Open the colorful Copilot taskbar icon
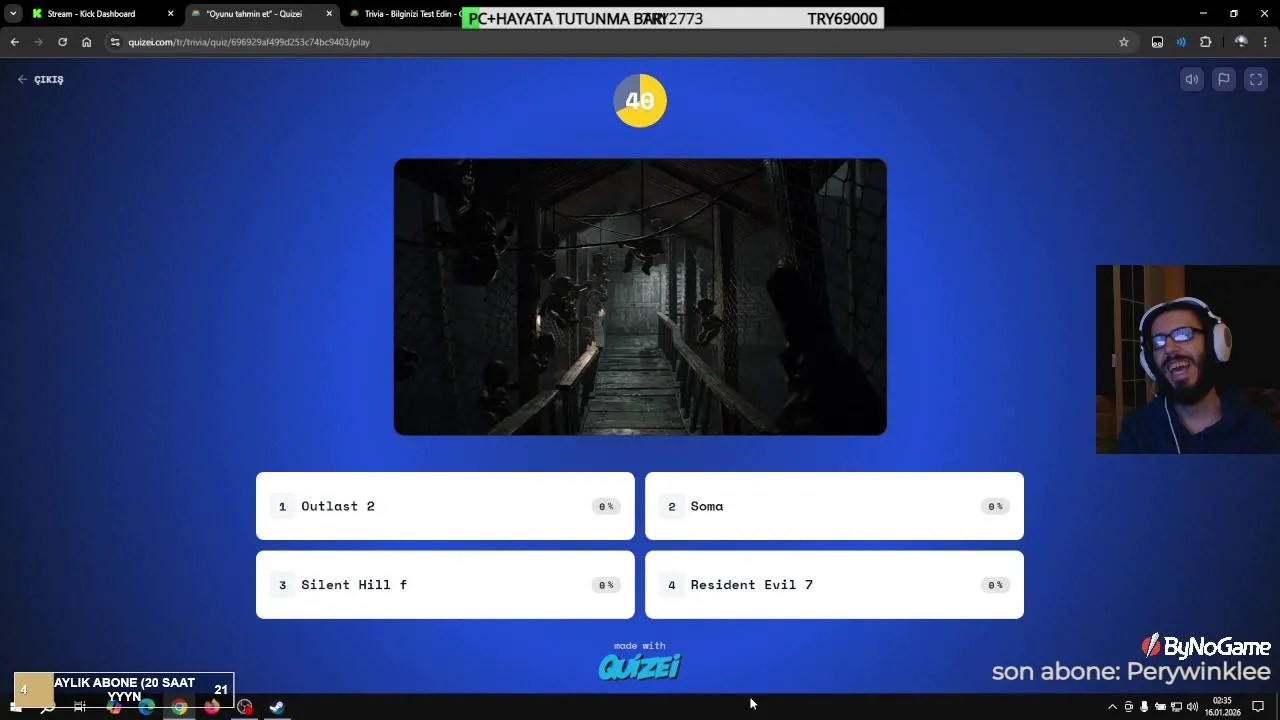1280x720 pixels. click(113, 707)
